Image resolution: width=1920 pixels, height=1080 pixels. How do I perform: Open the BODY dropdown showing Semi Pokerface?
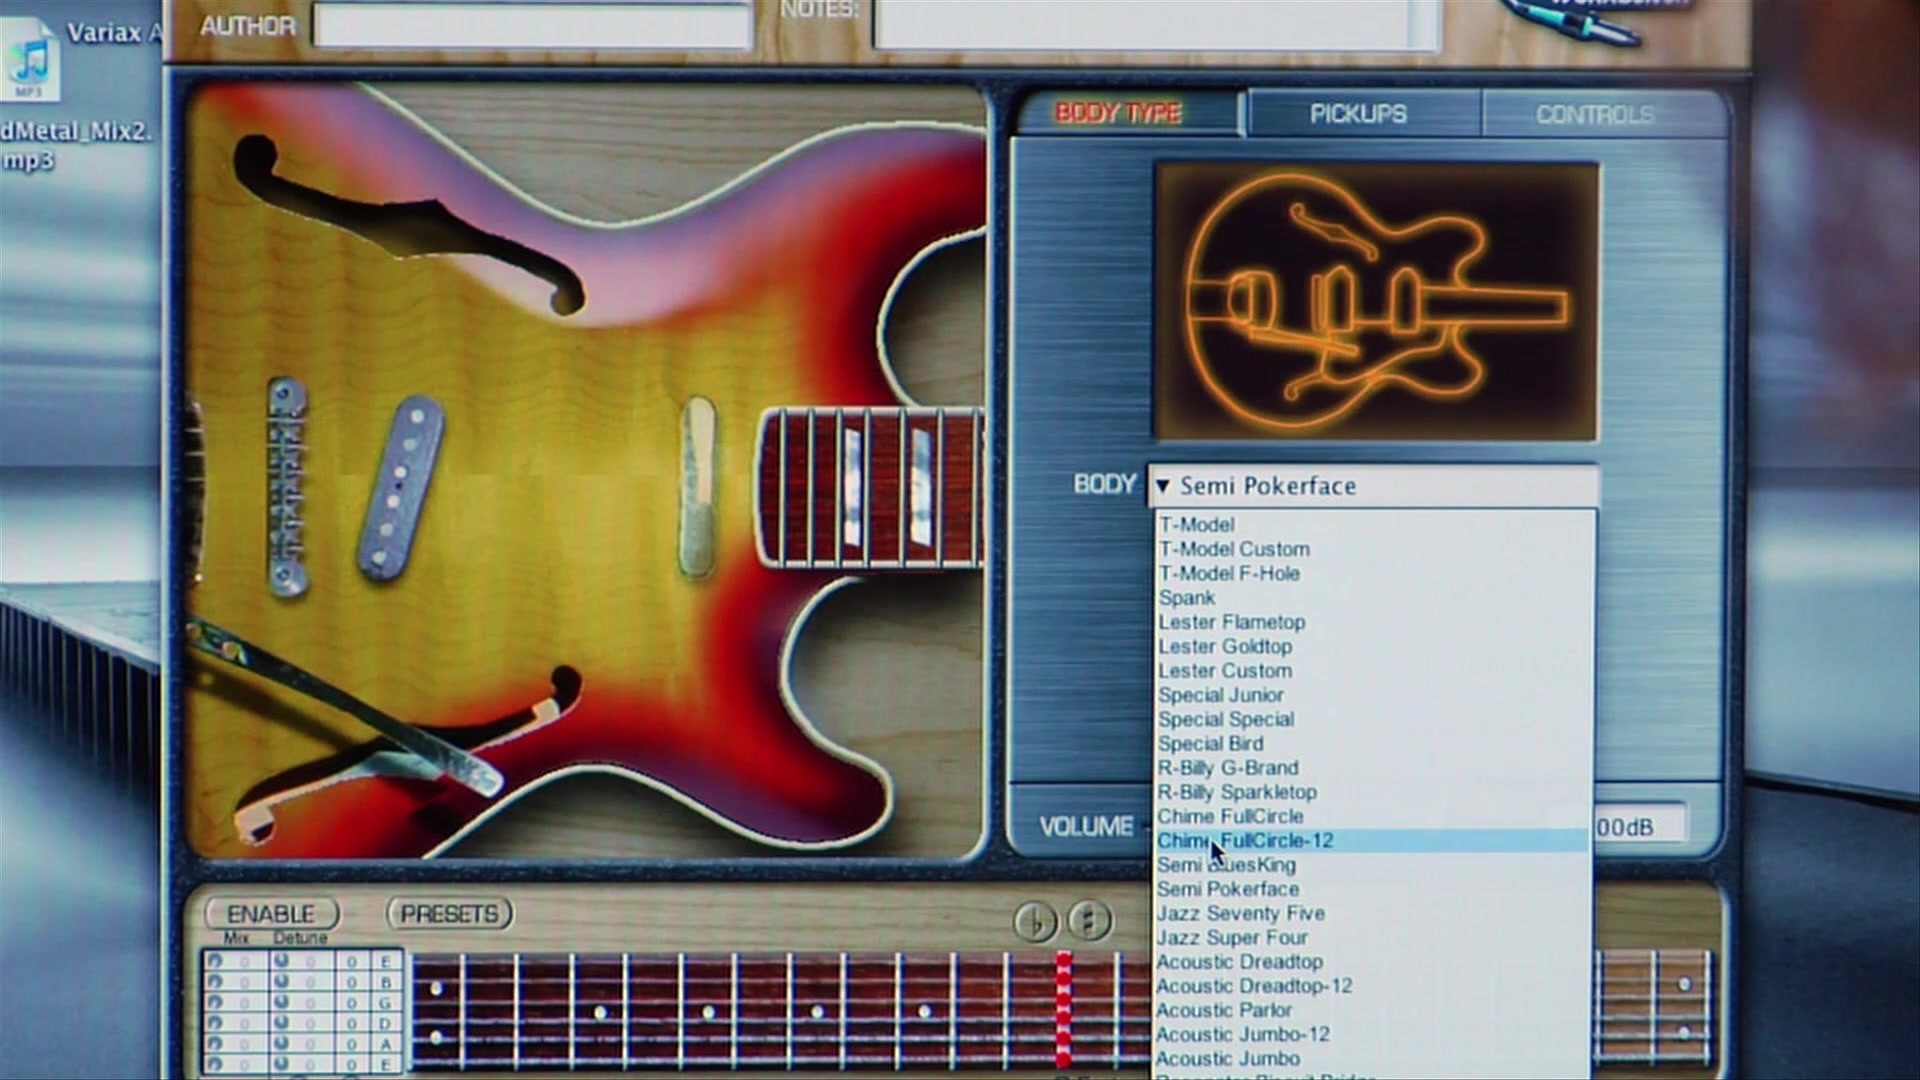coord(1372,486)
